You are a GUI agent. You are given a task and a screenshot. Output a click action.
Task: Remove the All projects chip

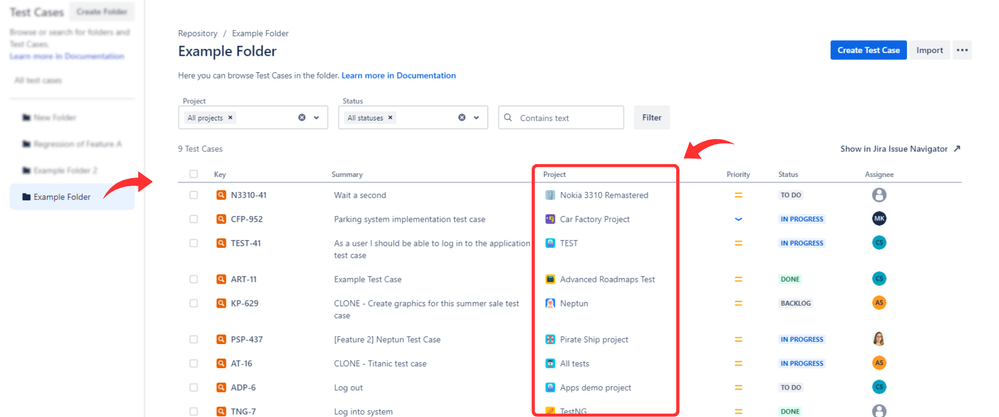(x=231, y=118)
